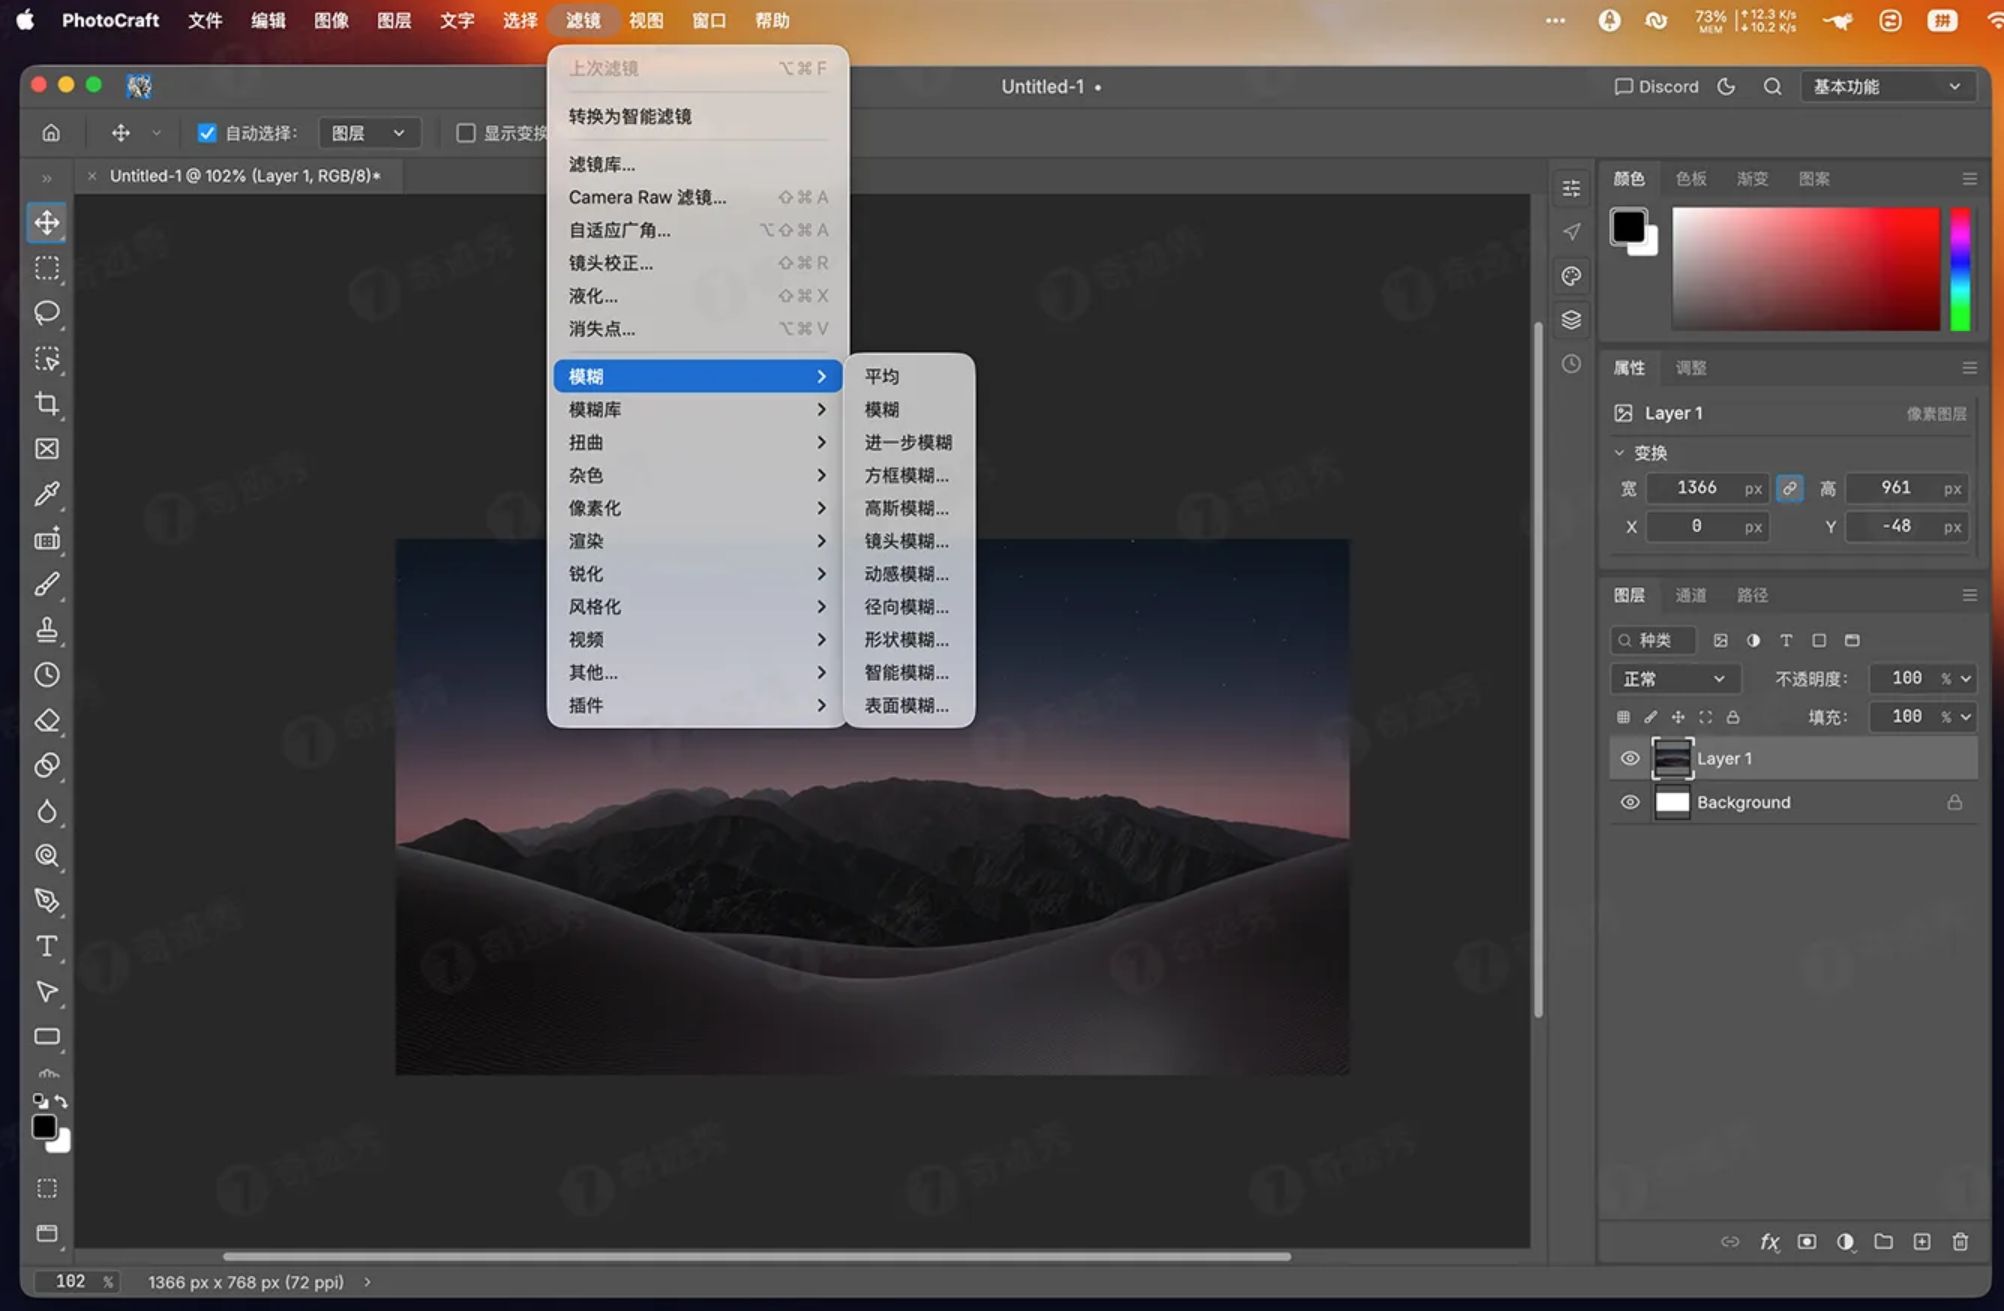
Task: Hide Layer 1 using its eye icon
Action: point(1629,758)
